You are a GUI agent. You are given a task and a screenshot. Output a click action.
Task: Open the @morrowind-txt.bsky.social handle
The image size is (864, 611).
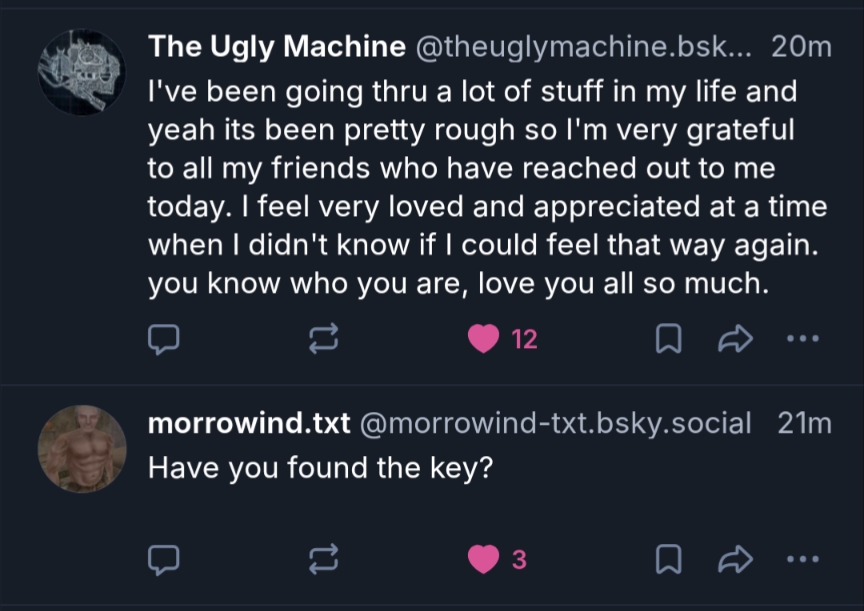[554, 423]
